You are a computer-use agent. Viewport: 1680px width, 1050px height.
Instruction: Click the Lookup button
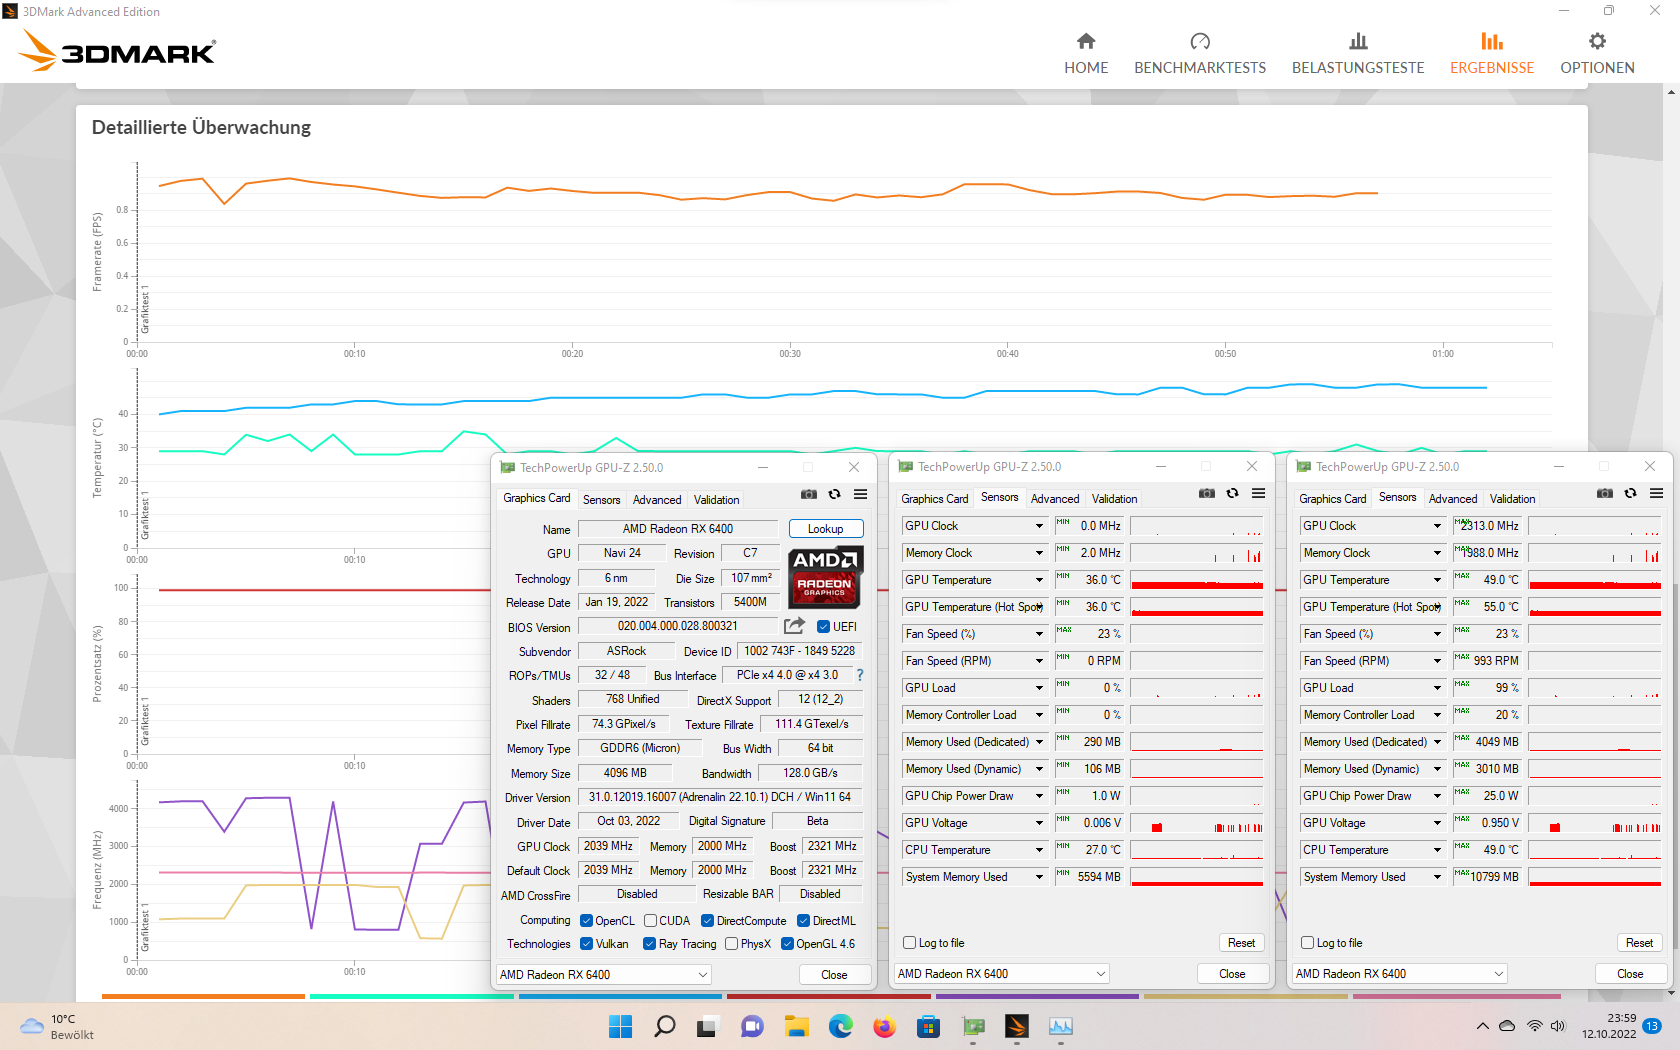click(826, 528)
